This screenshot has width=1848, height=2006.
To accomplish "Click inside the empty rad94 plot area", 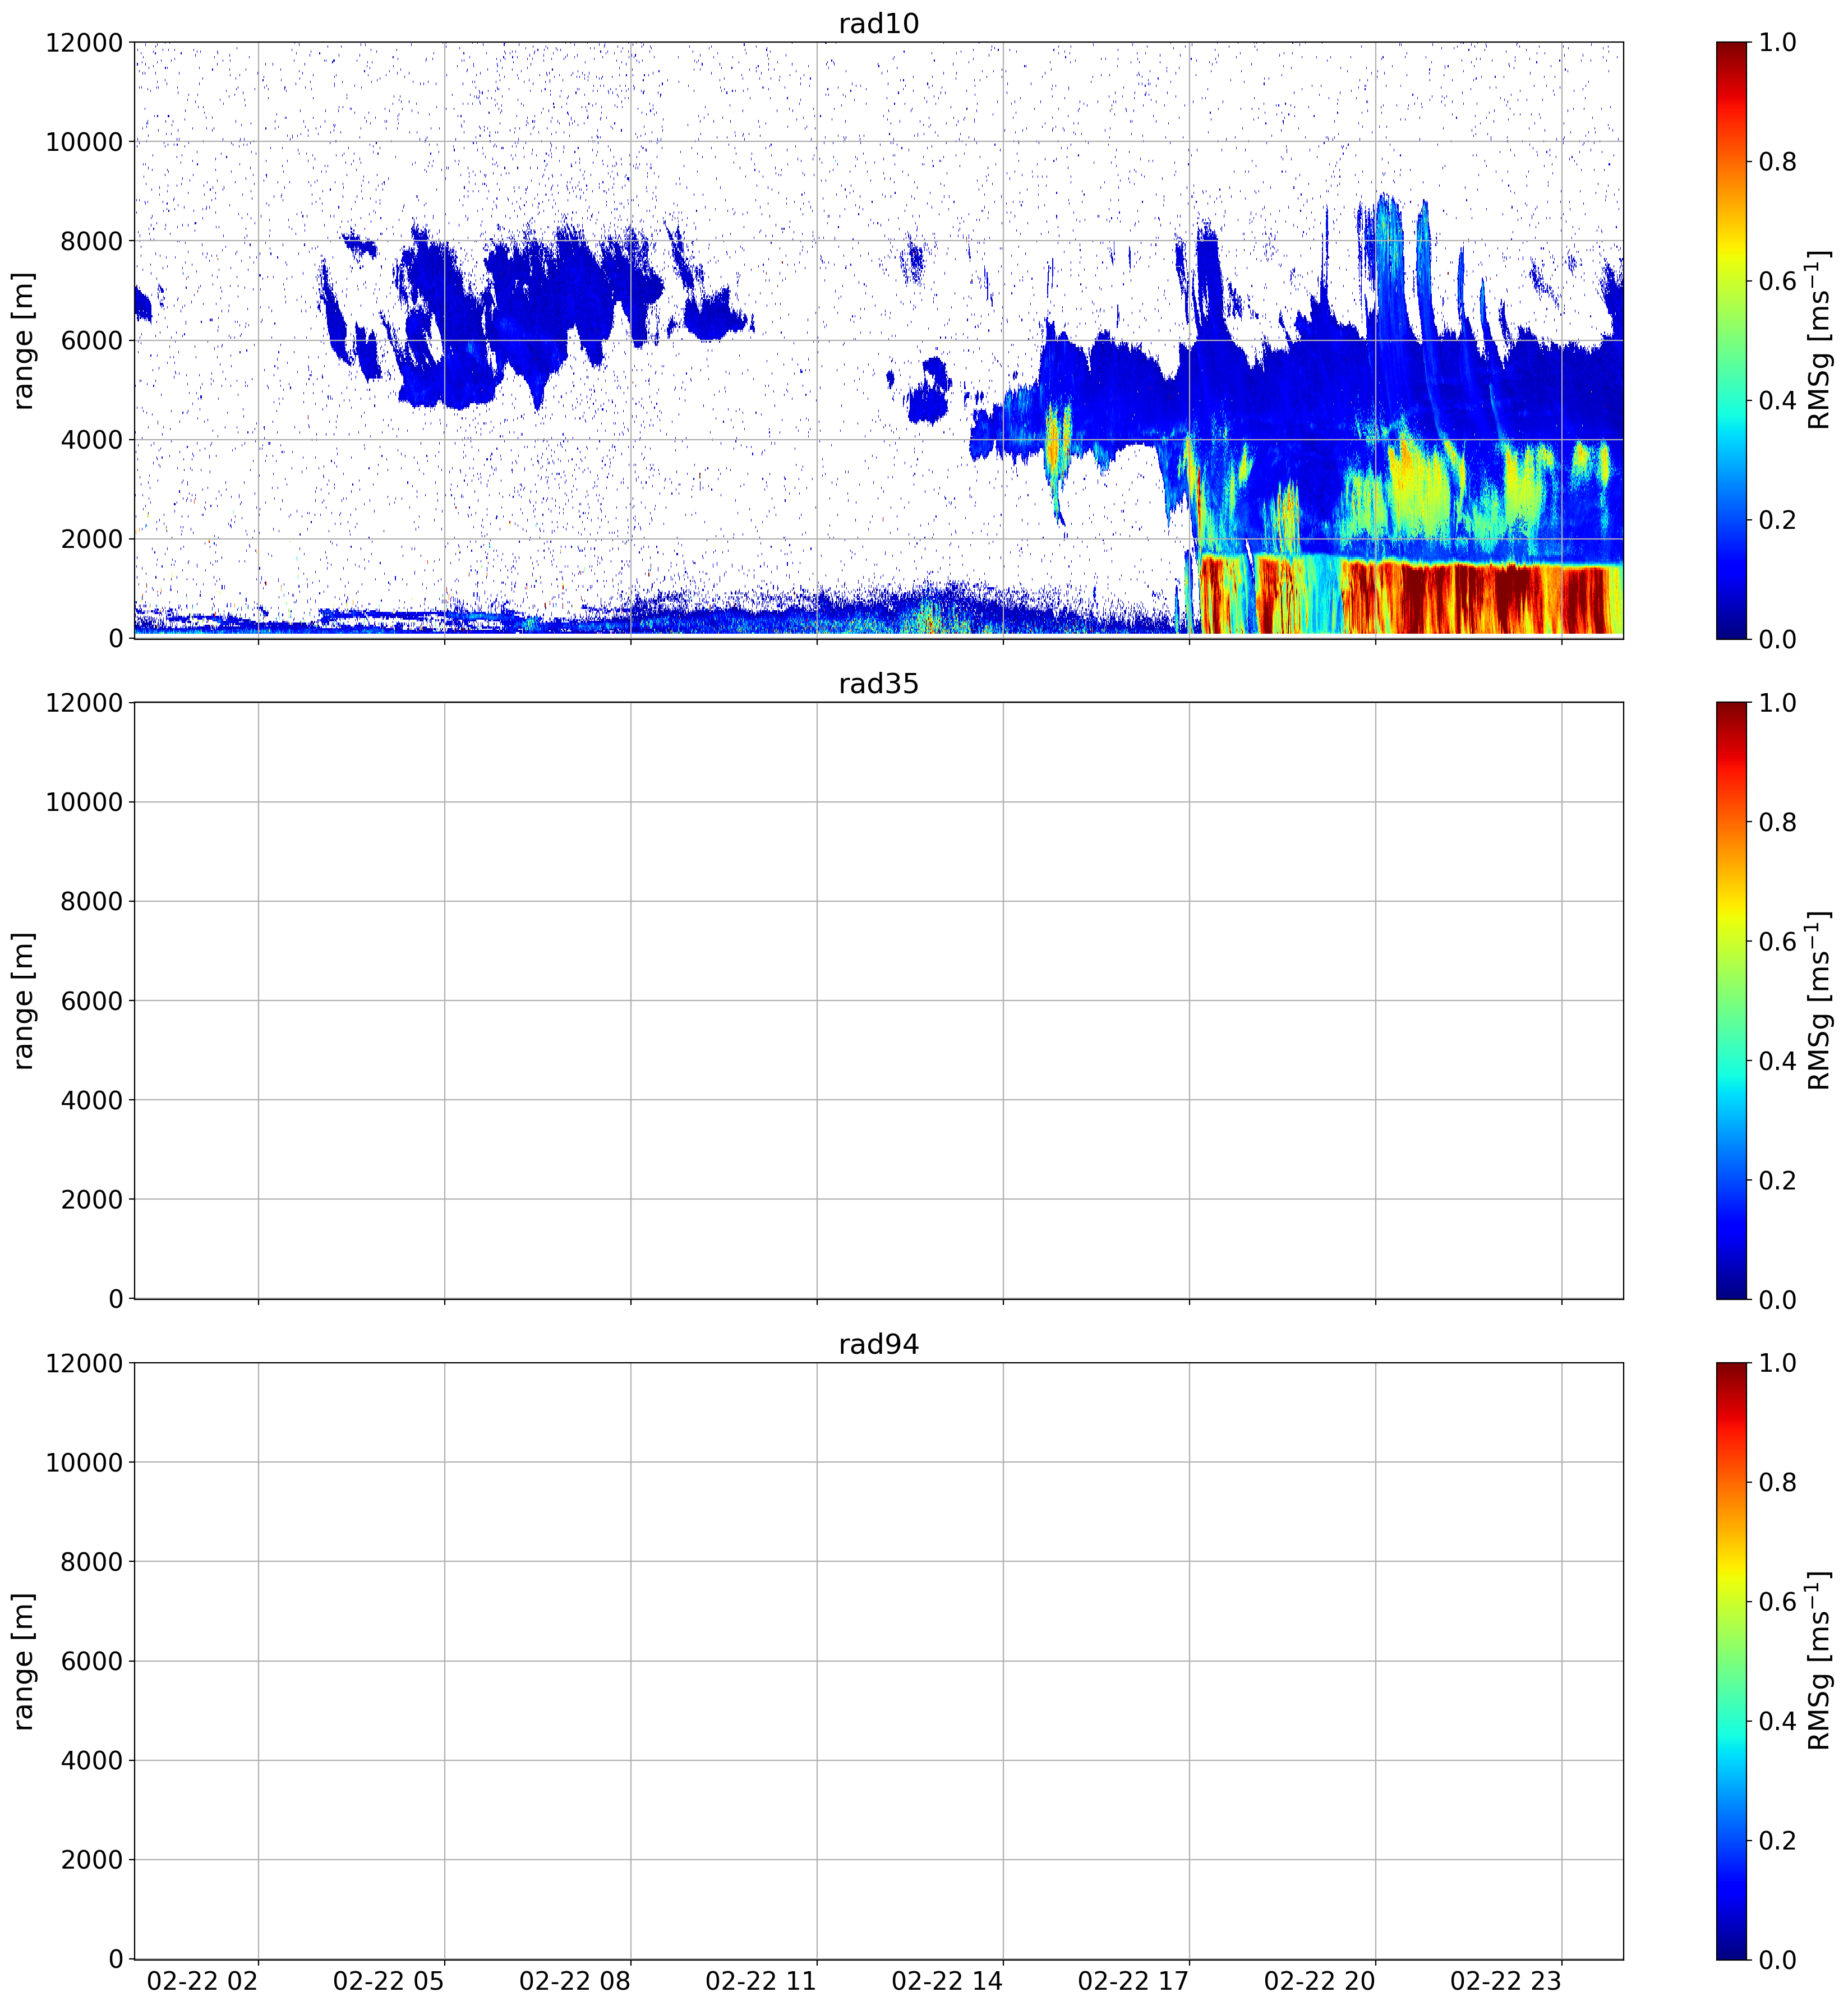I will tap(878, 1661).
